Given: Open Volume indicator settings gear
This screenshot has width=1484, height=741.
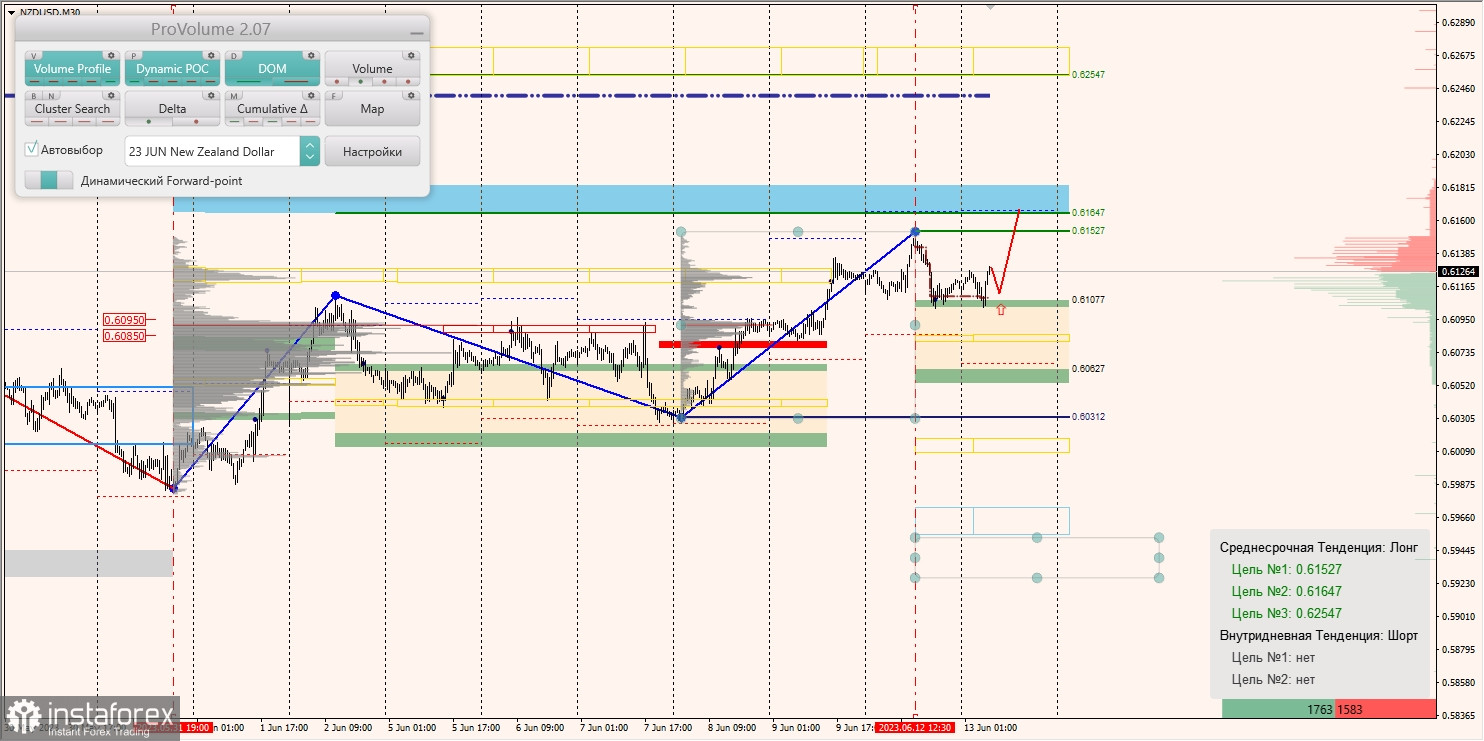Looking at the screenshot, I should tap(411, 56).
